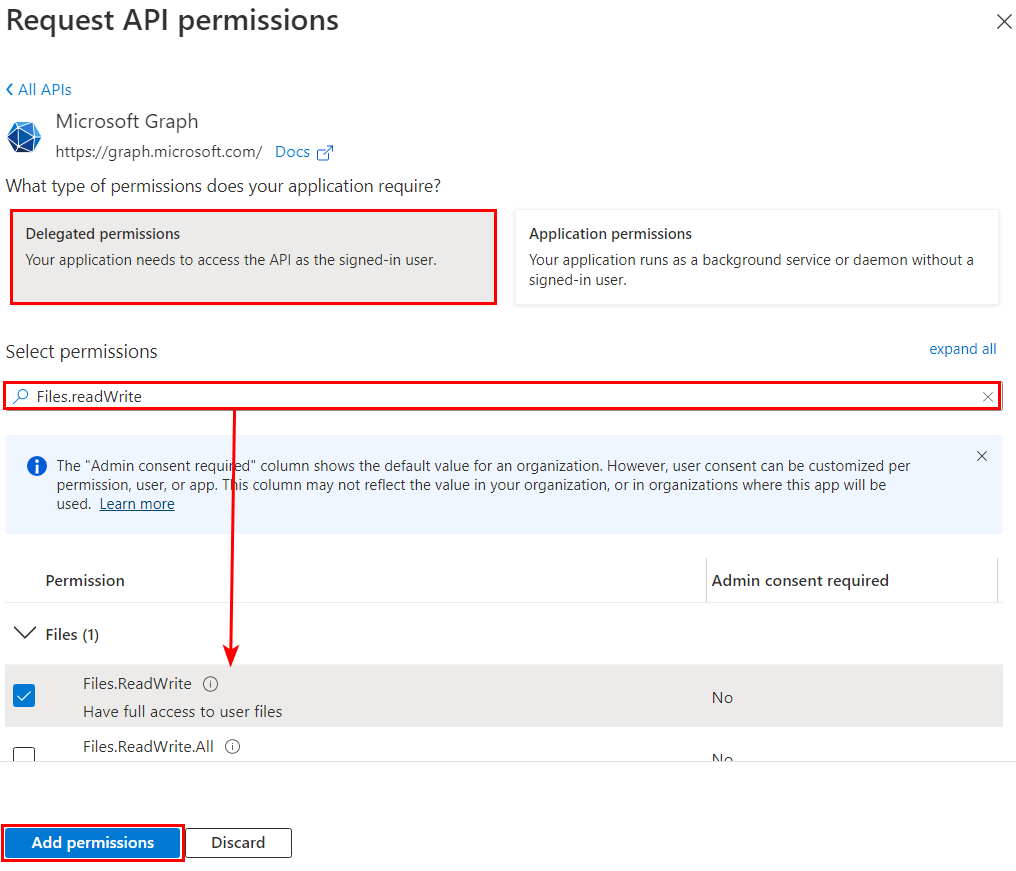Click the Admin consent required column header

point(800,581)
